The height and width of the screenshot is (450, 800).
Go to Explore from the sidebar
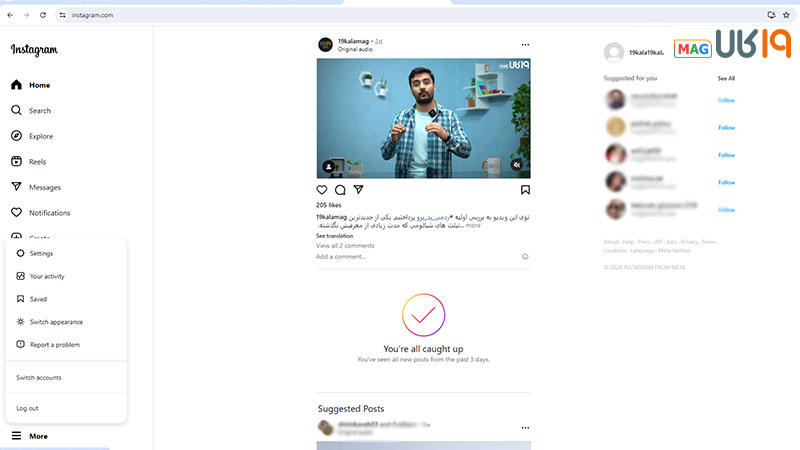(40, 136)
